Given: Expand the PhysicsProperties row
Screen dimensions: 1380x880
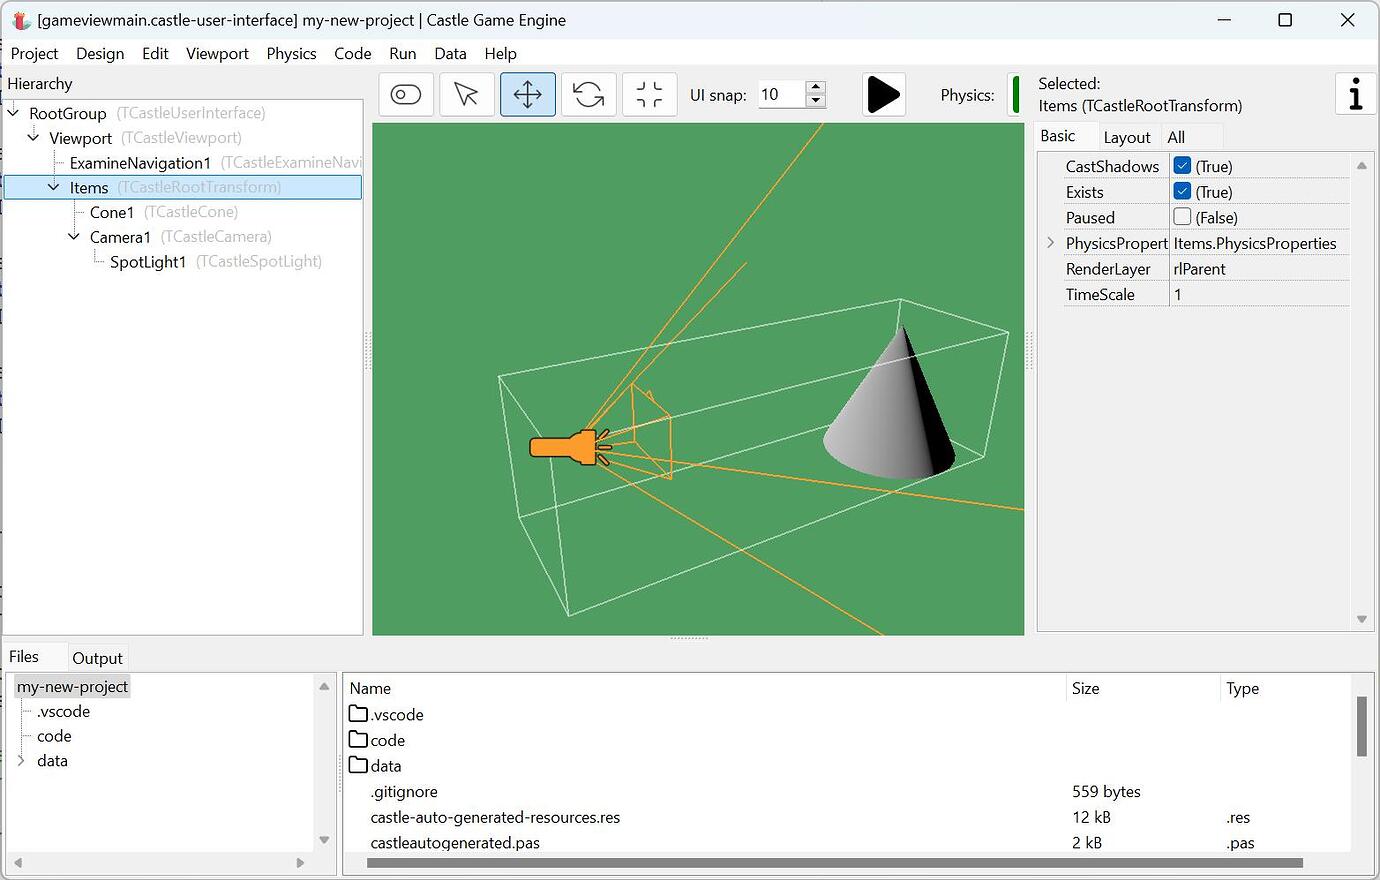Looking at the screenshot, I should coord(1049,243).
